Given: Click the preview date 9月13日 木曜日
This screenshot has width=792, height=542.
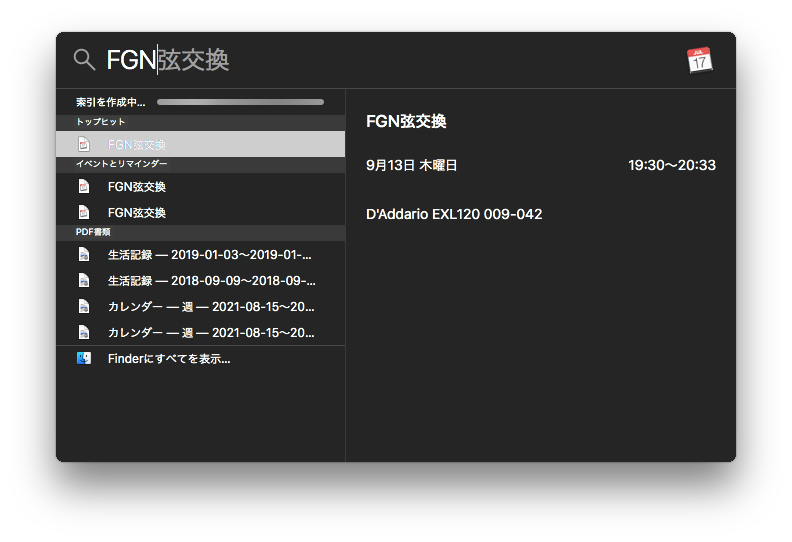Looking at the screenshot, I should point(411,165).
